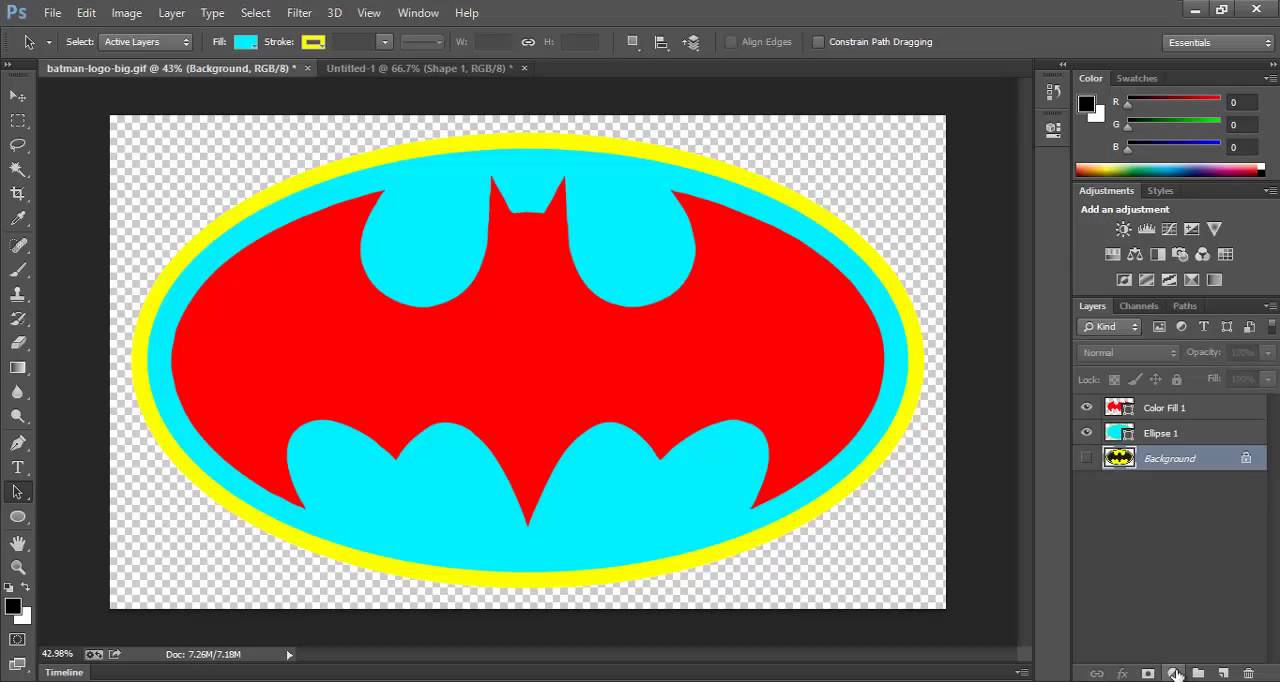Viewport: 1280px width, 682px height.
Task: Click the layer styles fx icon
Action: pos(1122,674)
